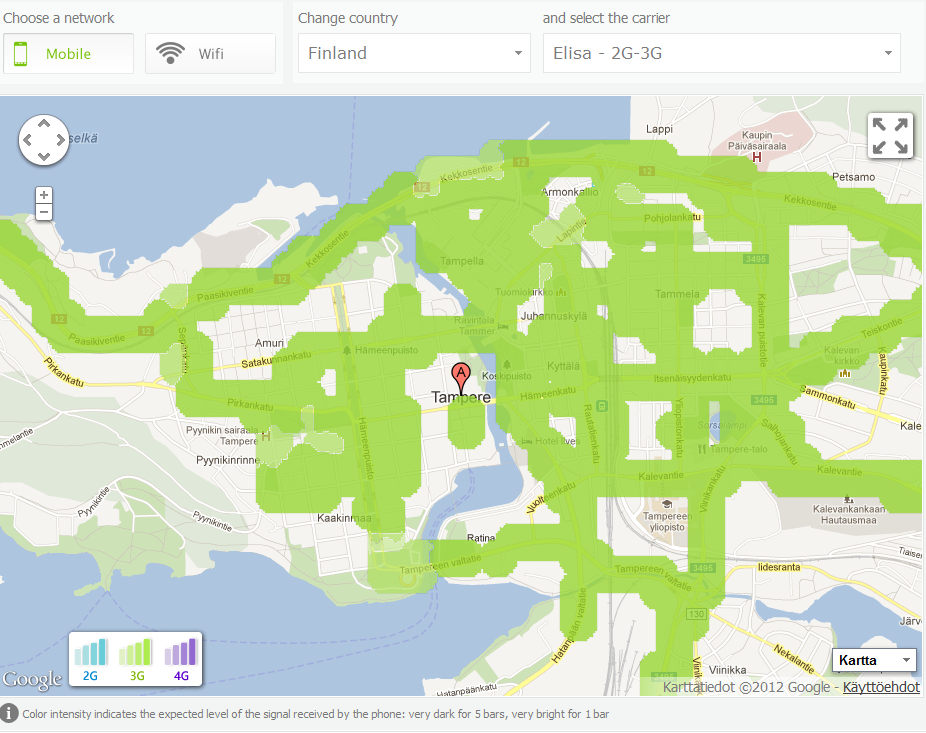Image resolution: width=926 pixels, height=733 pixels.
Task: Click the Pyynikin sairaala hospital H icon
Action: click(x=266, y=436)
